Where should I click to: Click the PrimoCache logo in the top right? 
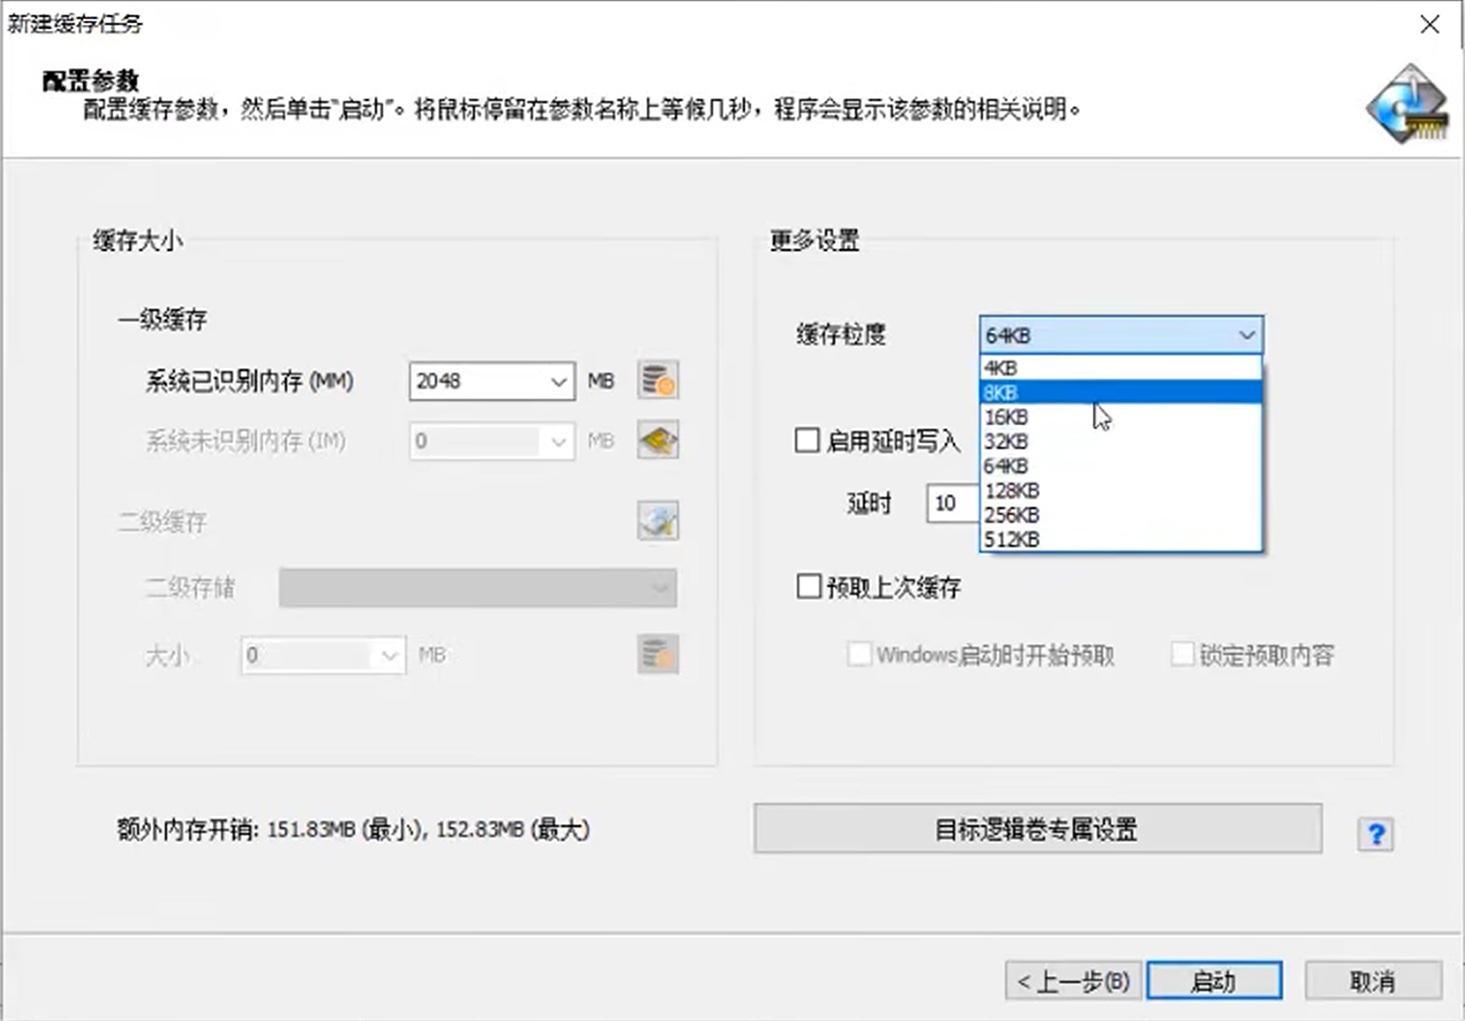1404,103
